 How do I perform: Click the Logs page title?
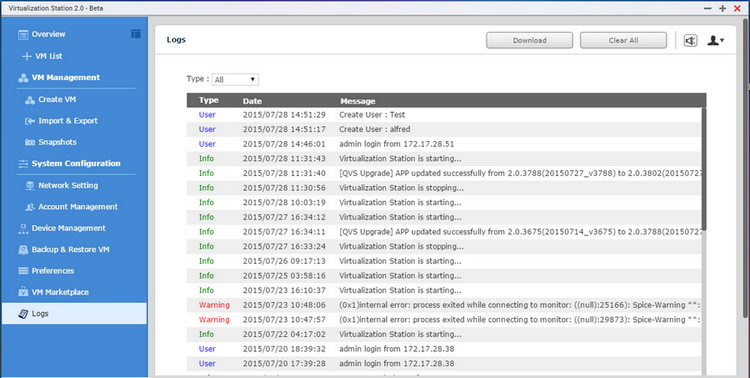176,40
